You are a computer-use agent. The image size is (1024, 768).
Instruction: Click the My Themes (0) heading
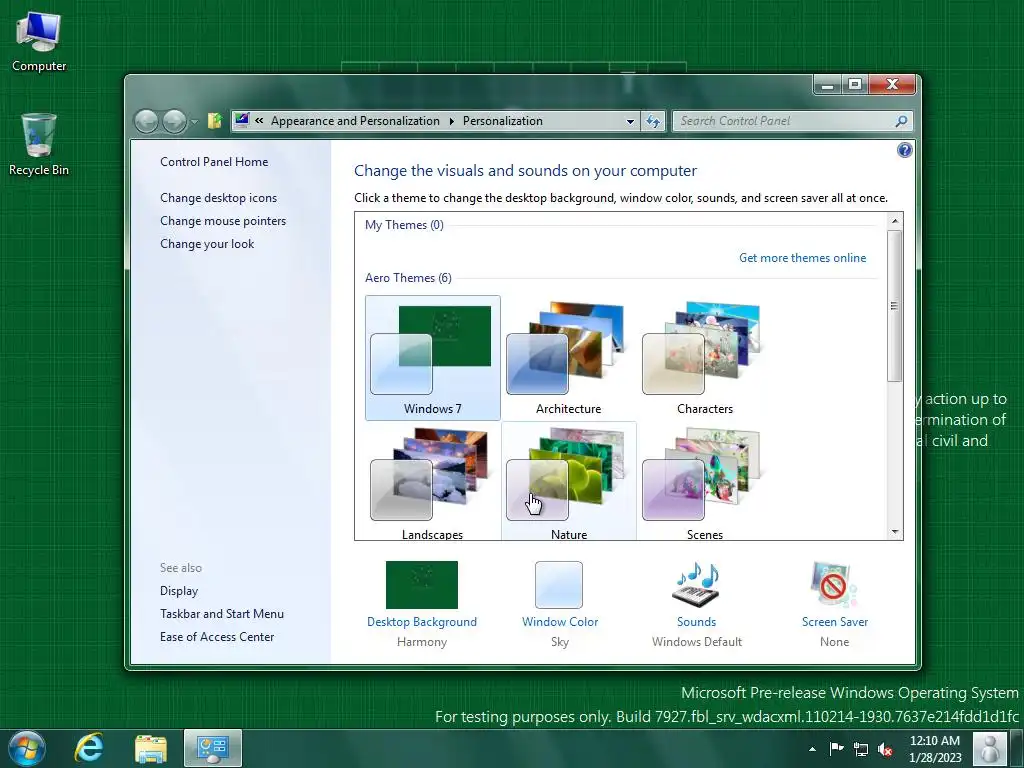(404, 225)
